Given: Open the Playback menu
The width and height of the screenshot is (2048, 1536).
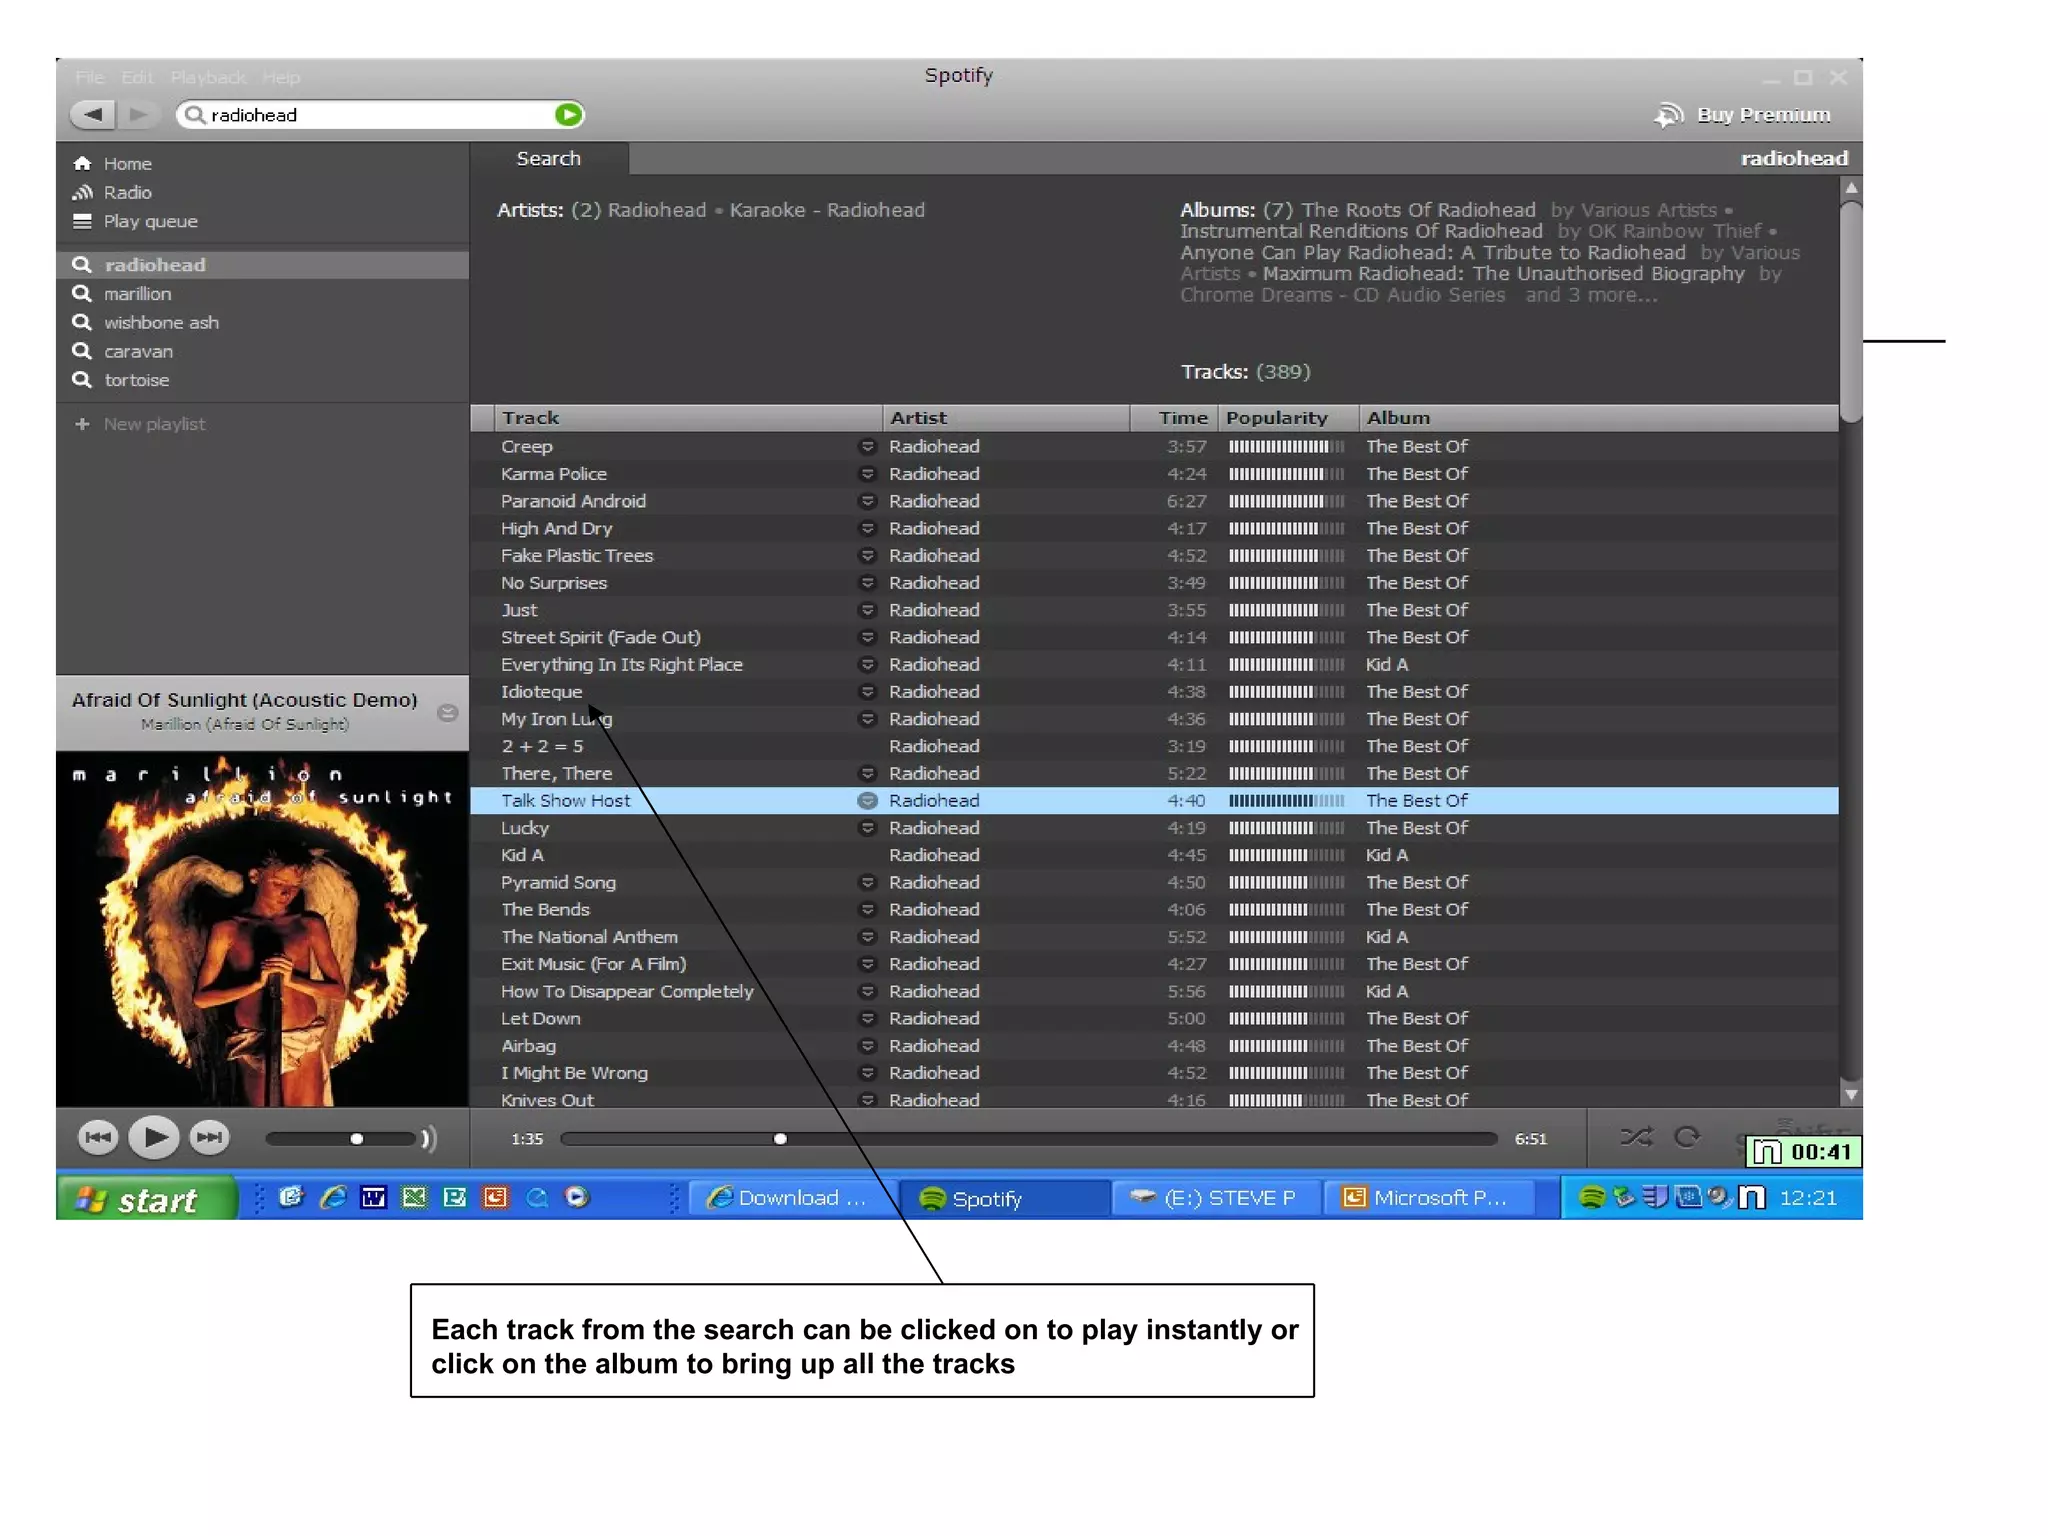Looking at the screenshot, I should (x=208, y=77).
